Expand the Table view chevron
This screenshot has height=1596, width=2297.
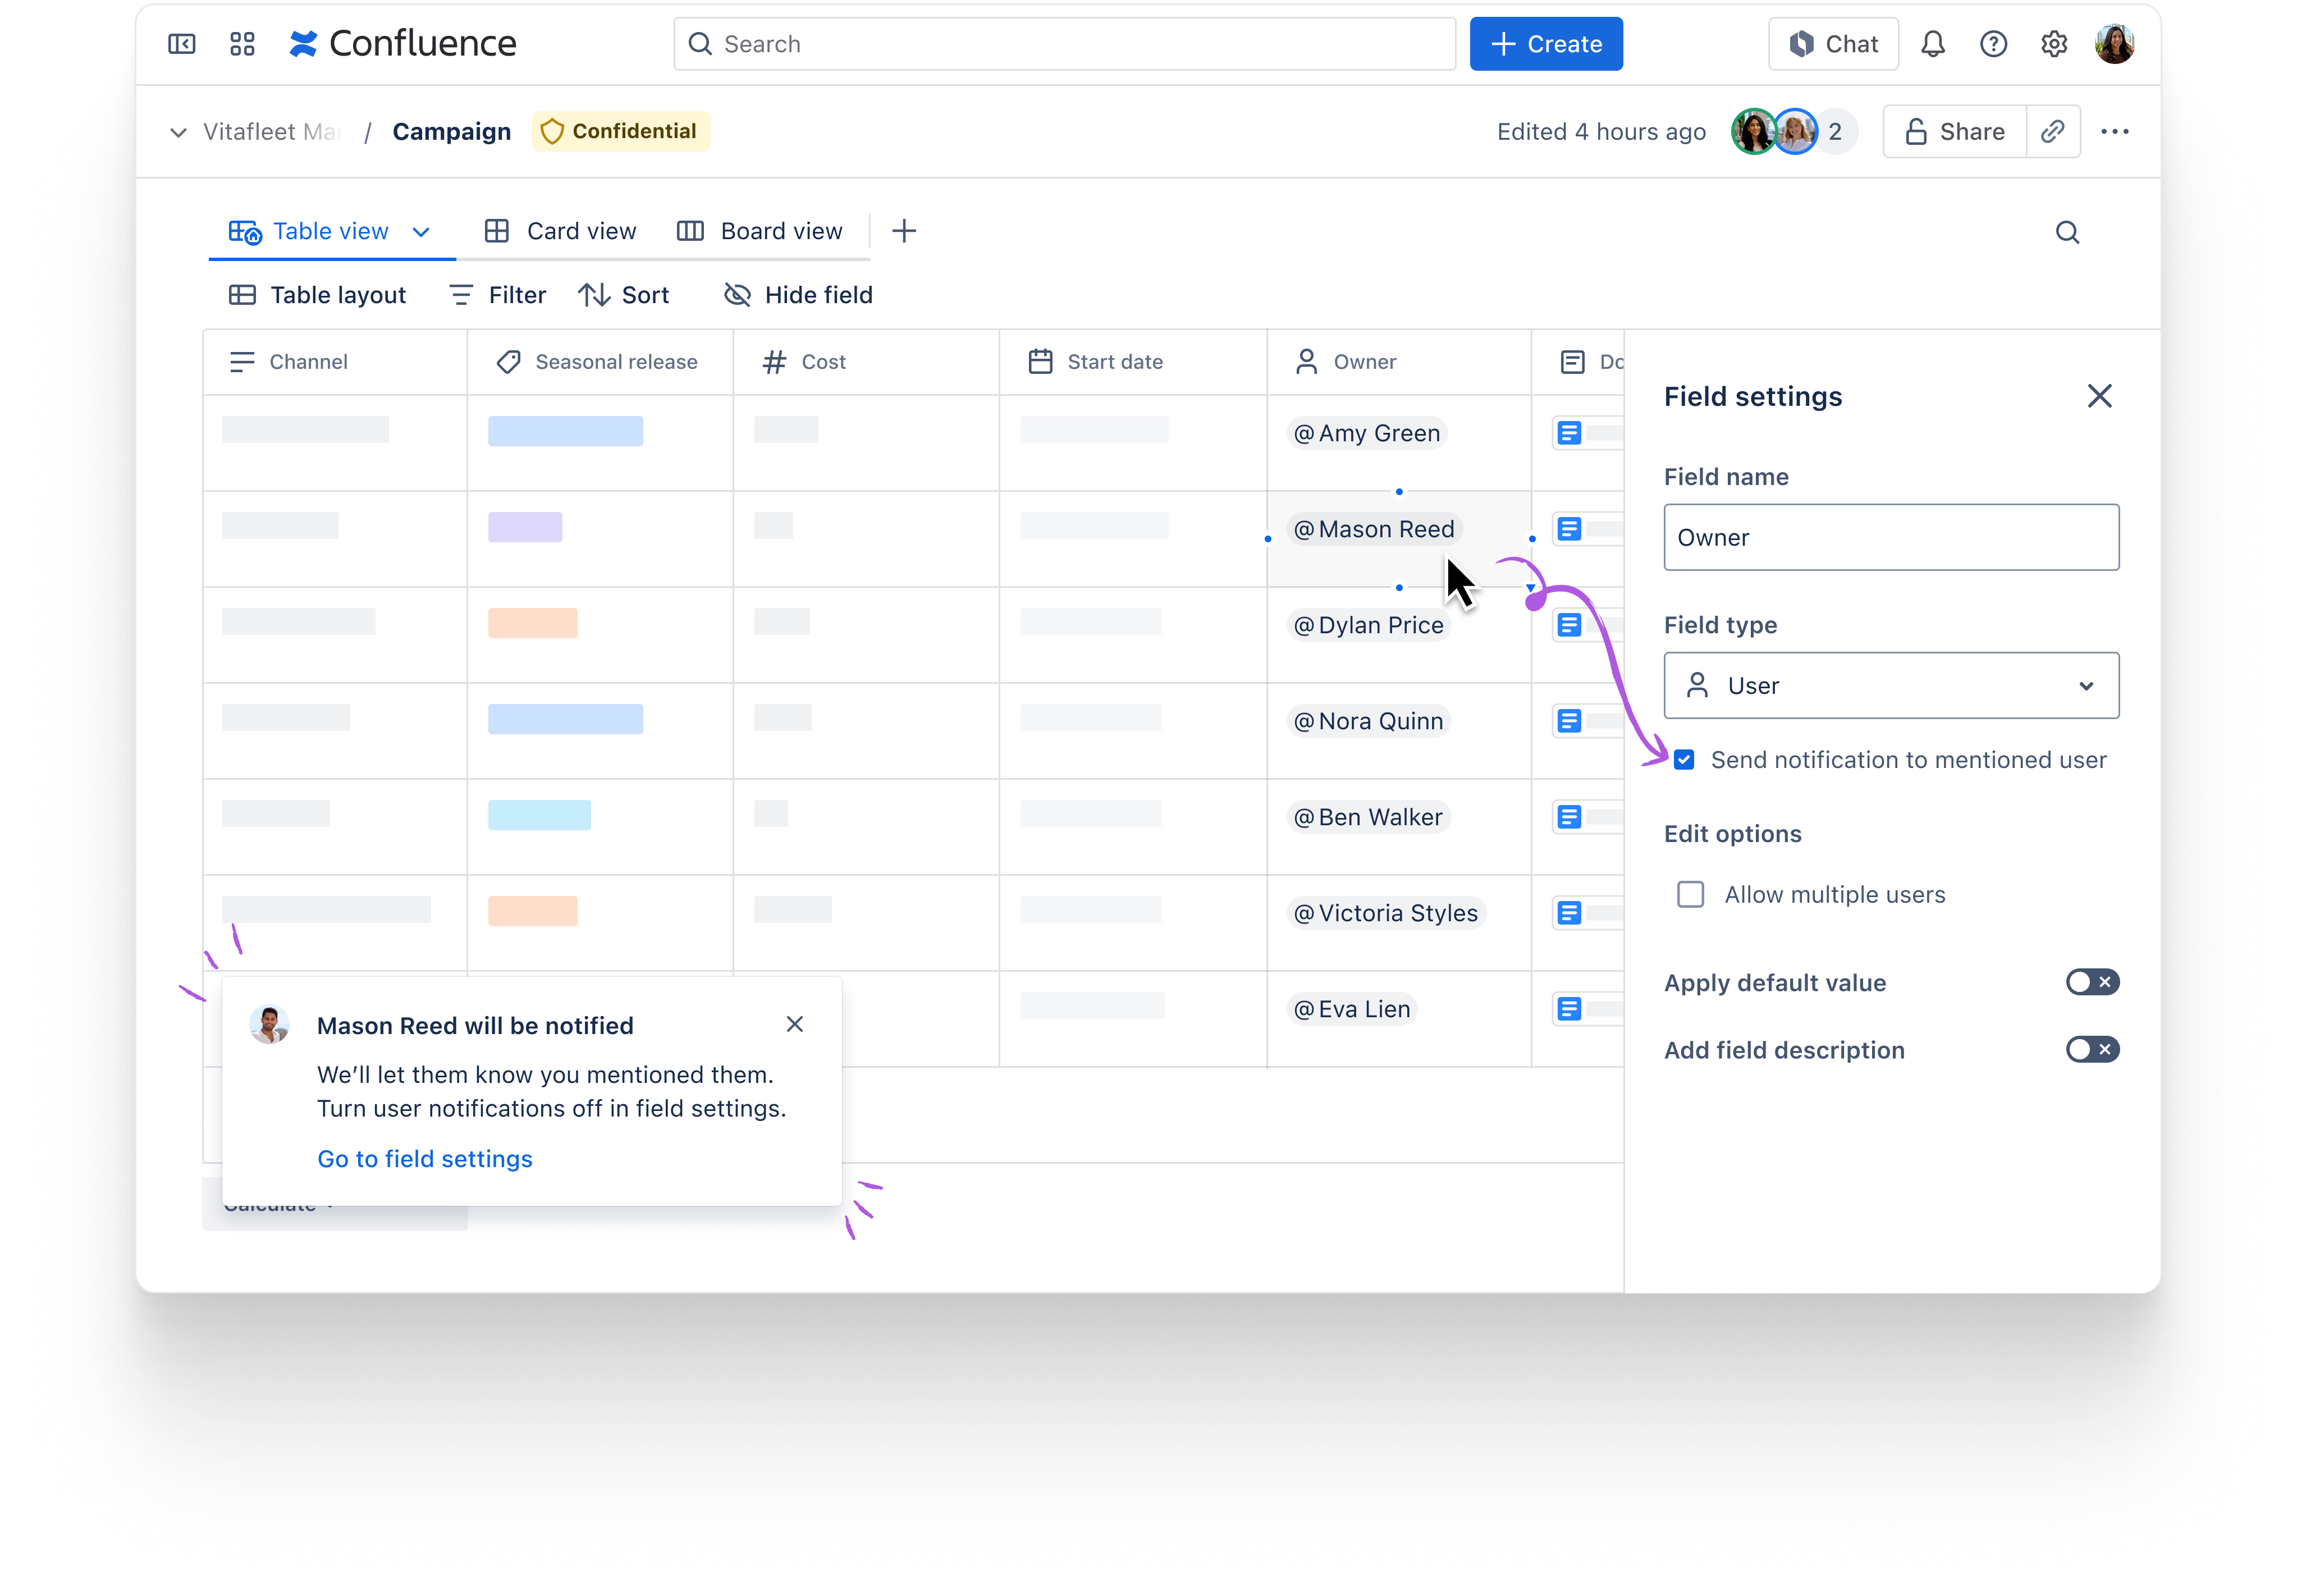tap(421, 232)
